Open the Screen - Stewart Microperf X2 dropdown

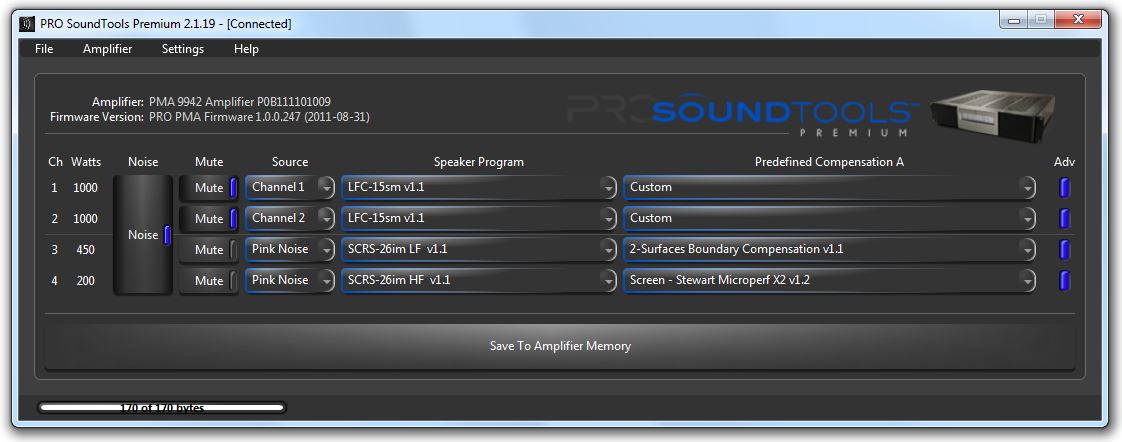point(829,280)
